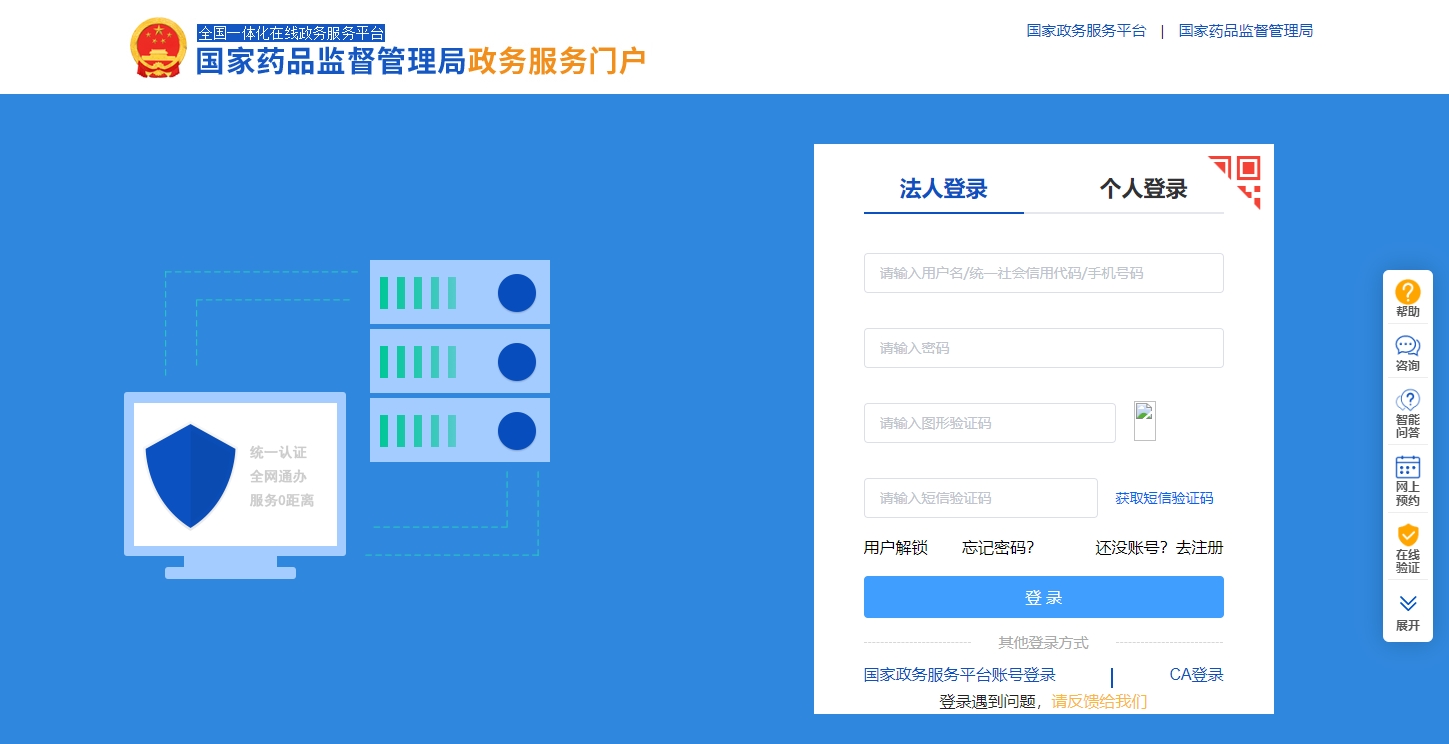Choose 国家政务服务平台账号登录
The width and height of the screenshot is (1449, 744).
(x=960, y=675)
